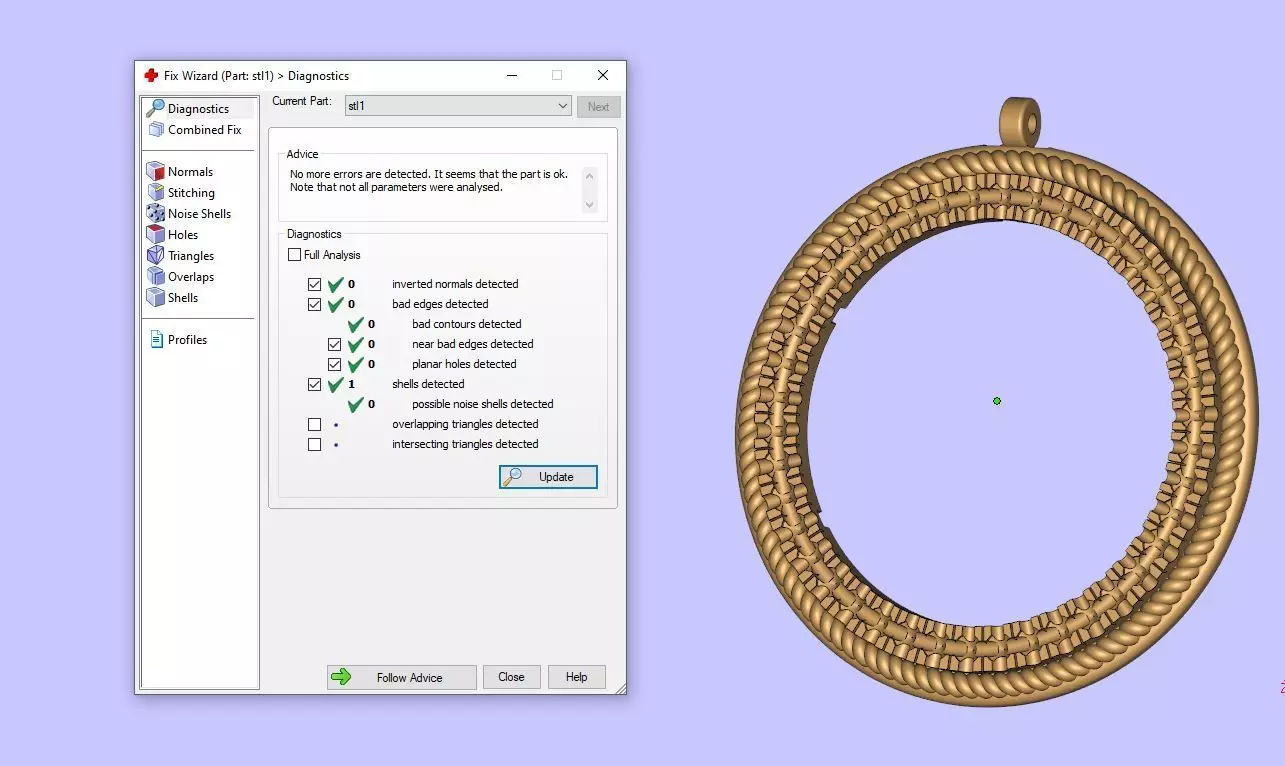Open the Stitching fix icon
Image resolution: width=1285 pixels, height=766 pixels.
click(x=155, y=193)
